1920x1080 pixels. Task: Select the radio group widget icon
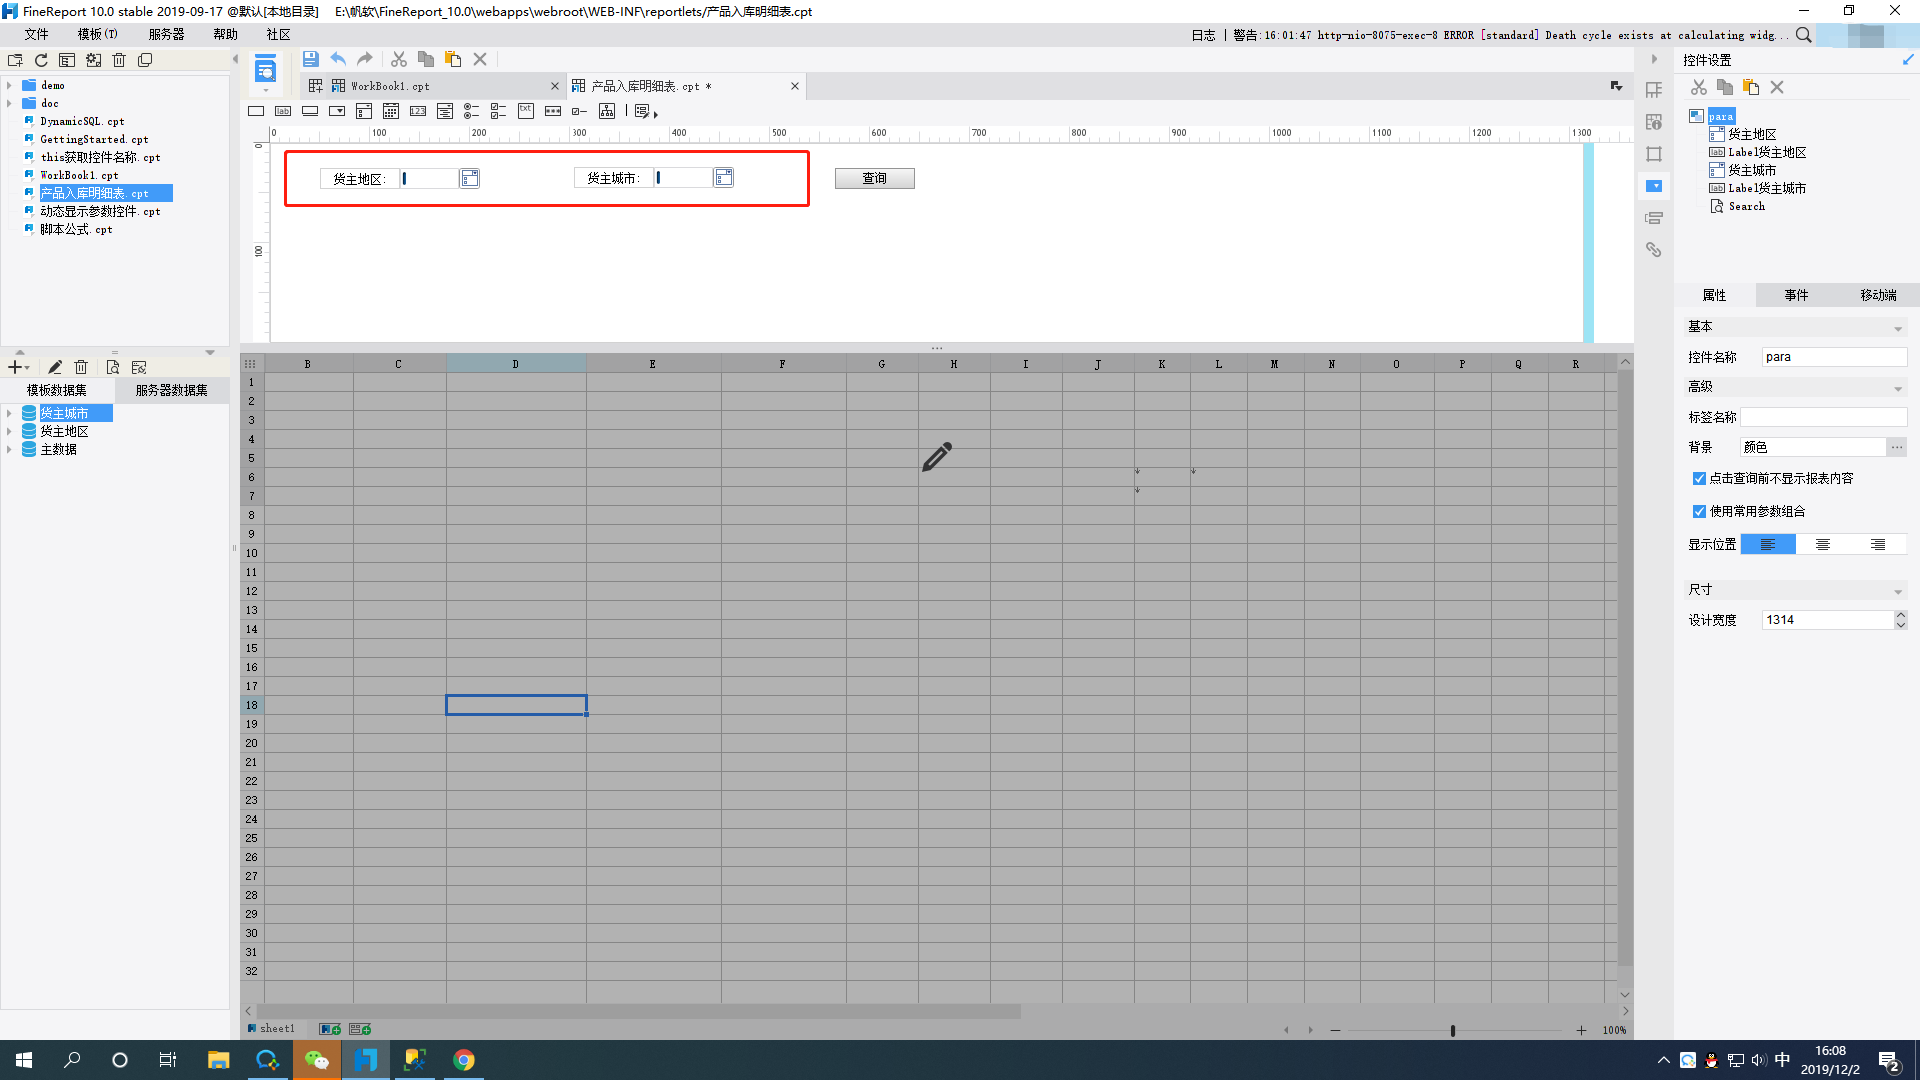pos(471,111)
